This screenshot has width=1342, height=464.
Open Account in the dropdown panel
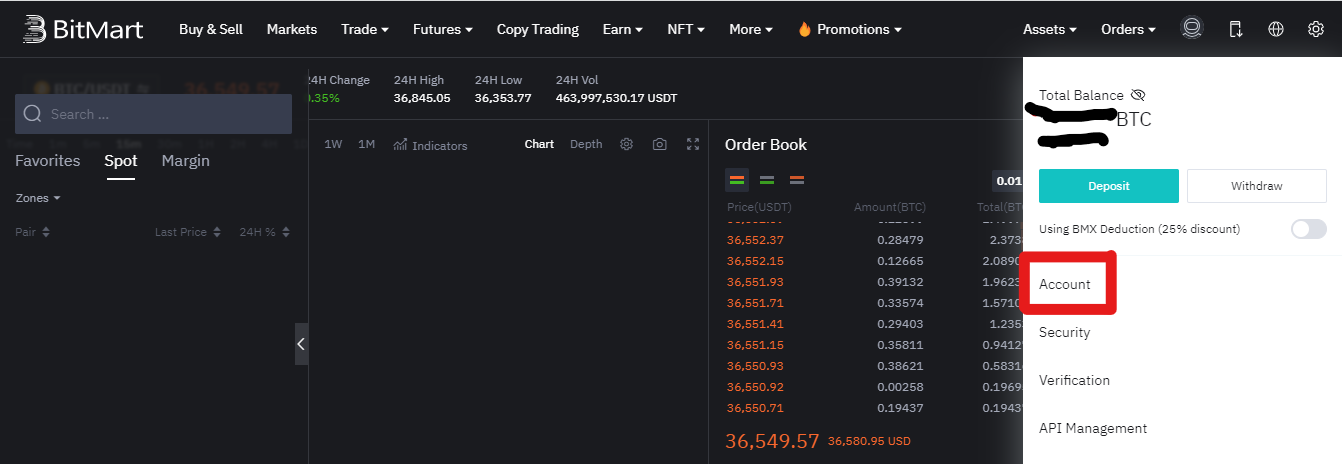click(x=1065, y=284)
